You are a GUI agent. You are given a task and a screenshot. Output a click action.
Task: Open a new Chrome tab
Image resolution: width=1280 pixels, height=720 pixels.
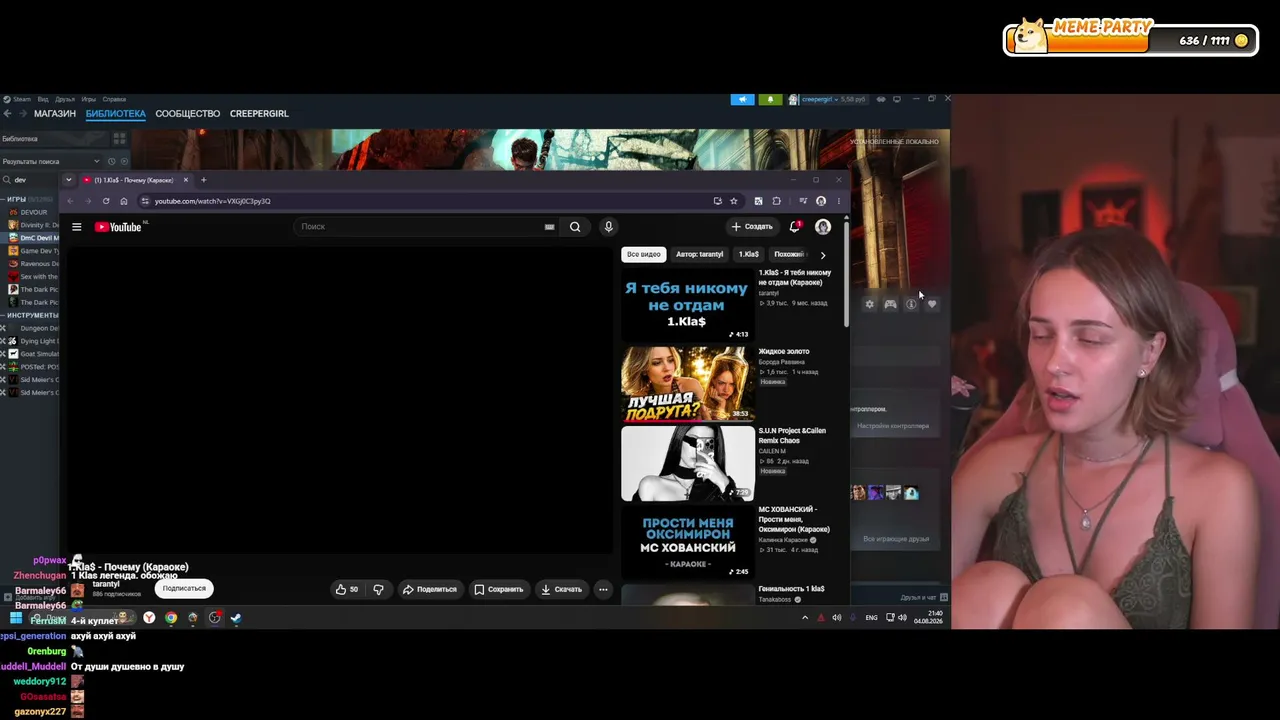[x=203, y=180]
